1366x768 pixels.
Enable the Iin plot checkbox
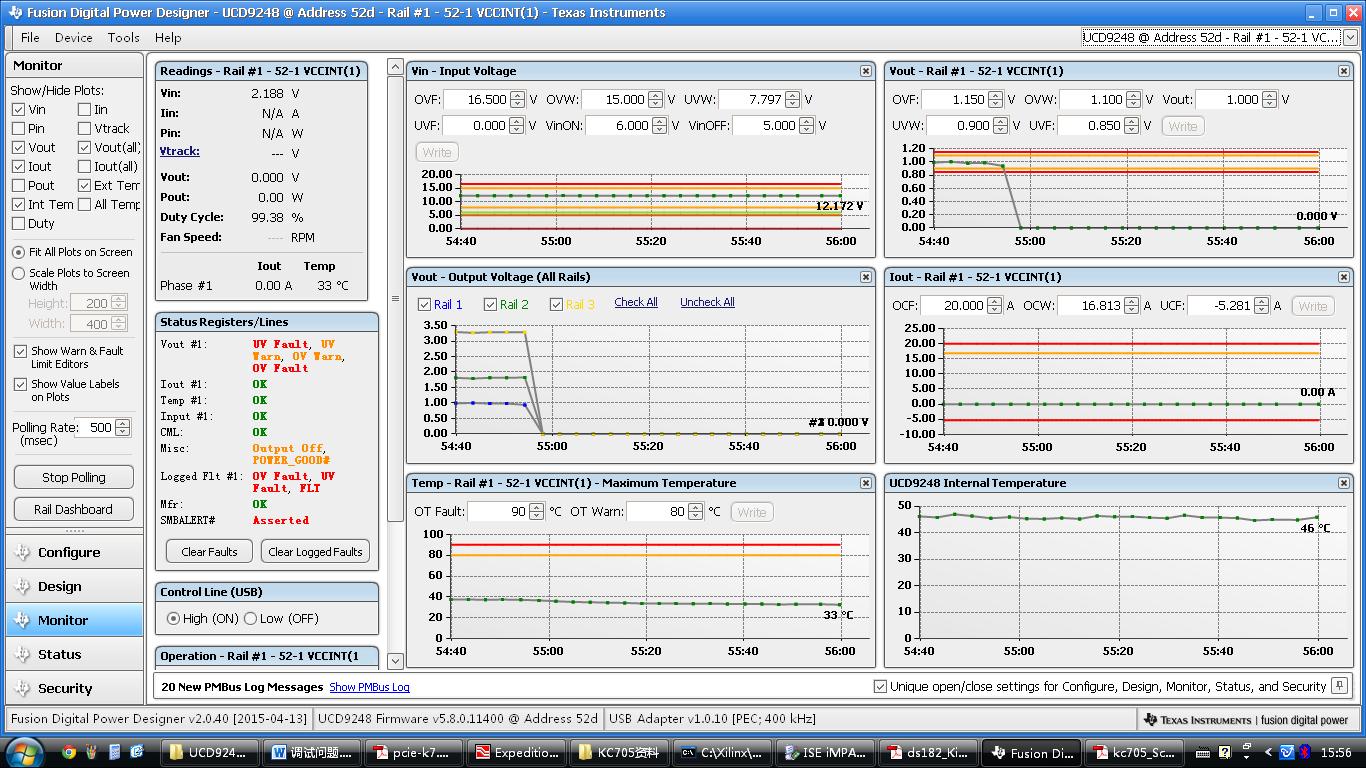tap(85, 109)
